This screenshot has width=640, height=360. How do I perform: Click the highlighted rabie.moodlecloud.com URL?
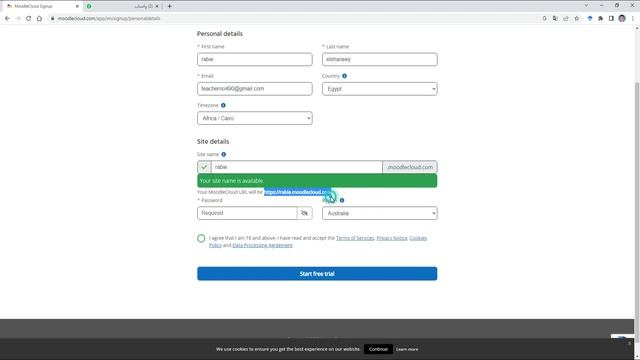pos(298,192)
